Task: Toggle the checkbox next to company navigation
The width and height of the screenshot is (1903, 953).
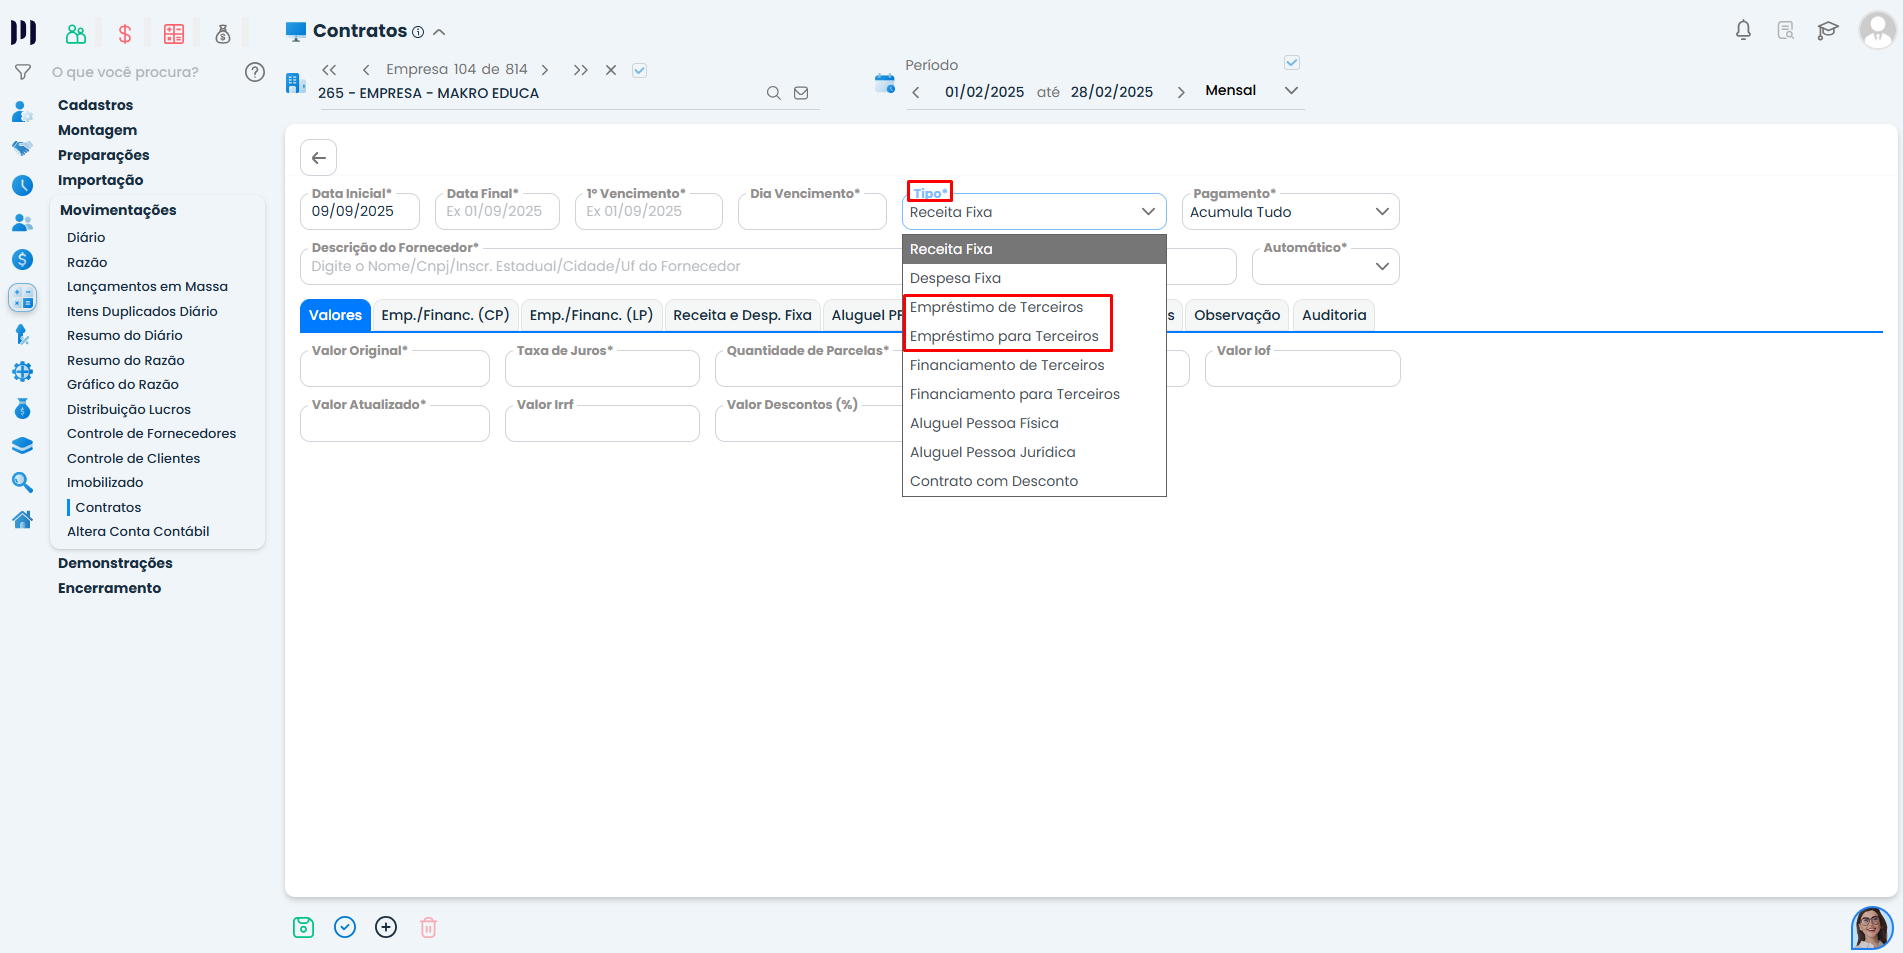Action: [x=640, y=70]
